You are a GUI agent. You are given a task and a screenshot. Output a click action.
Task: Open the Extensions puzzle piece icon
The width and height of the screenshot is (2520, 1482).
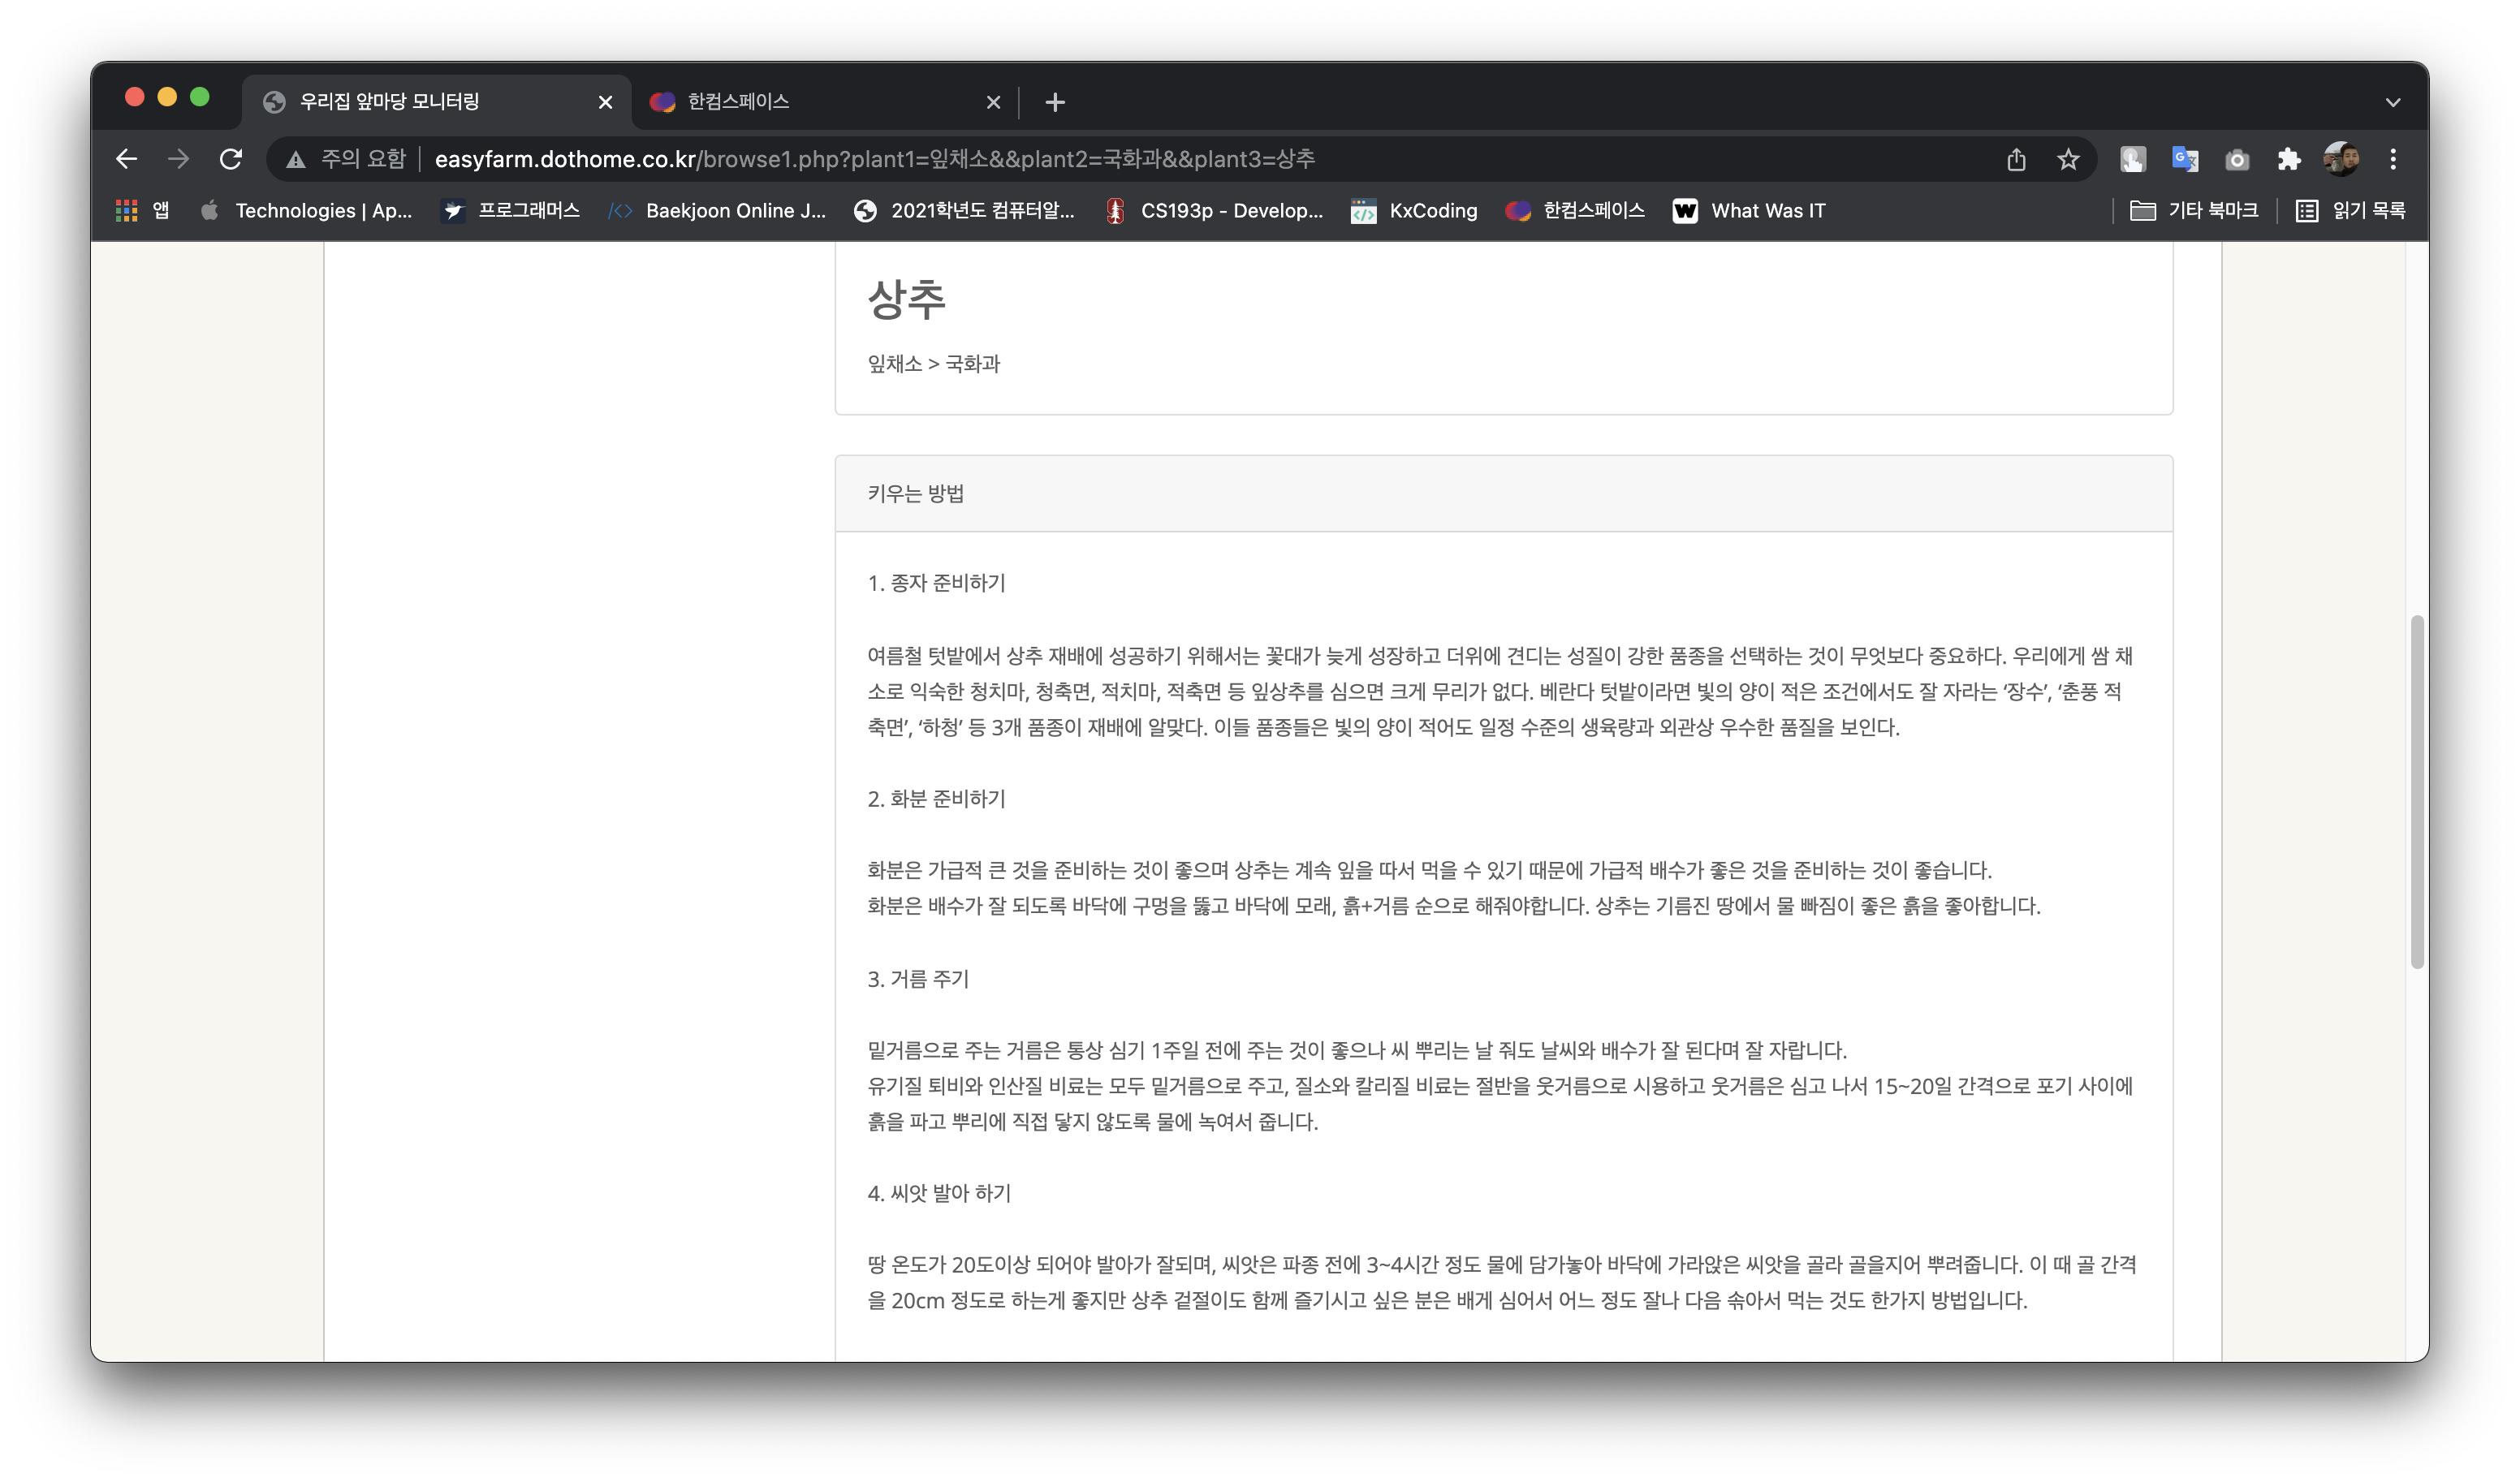(x=2289, y=159)
